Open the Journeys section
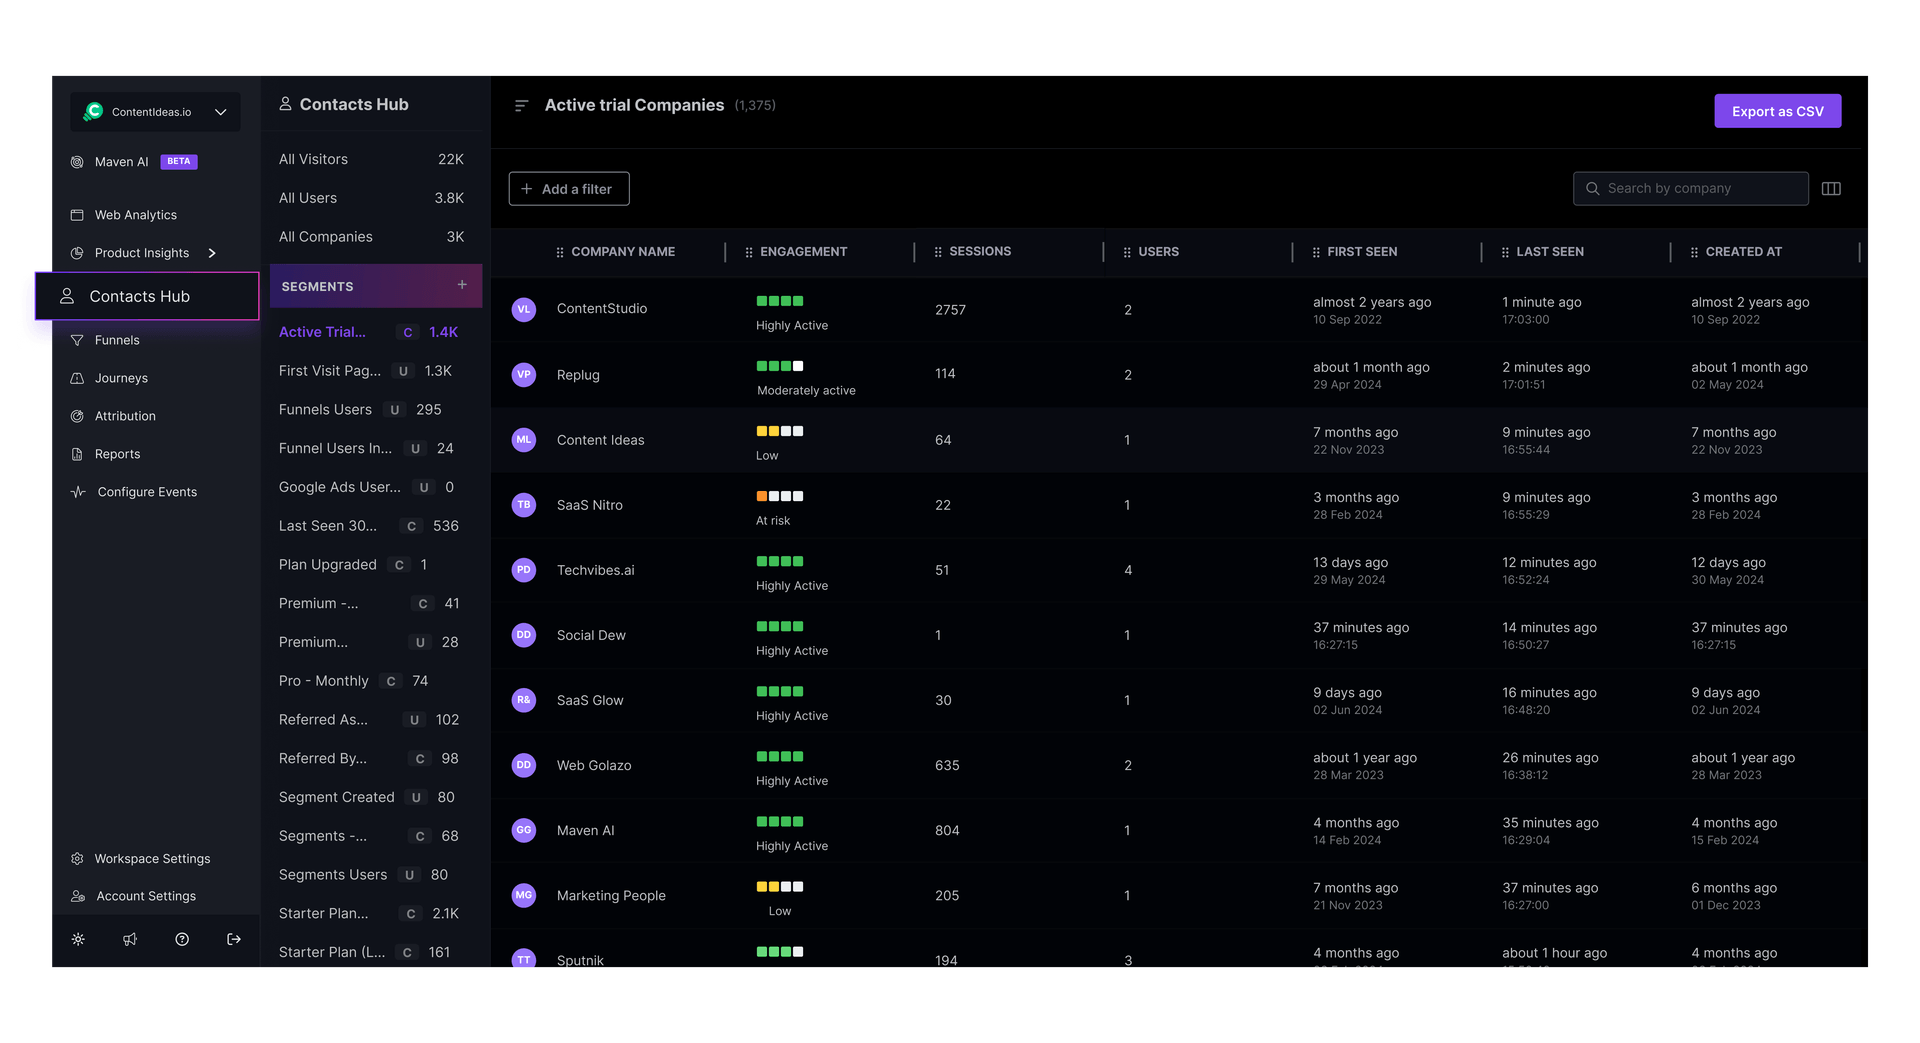1920x1043 pixels. tap(121, 377)
